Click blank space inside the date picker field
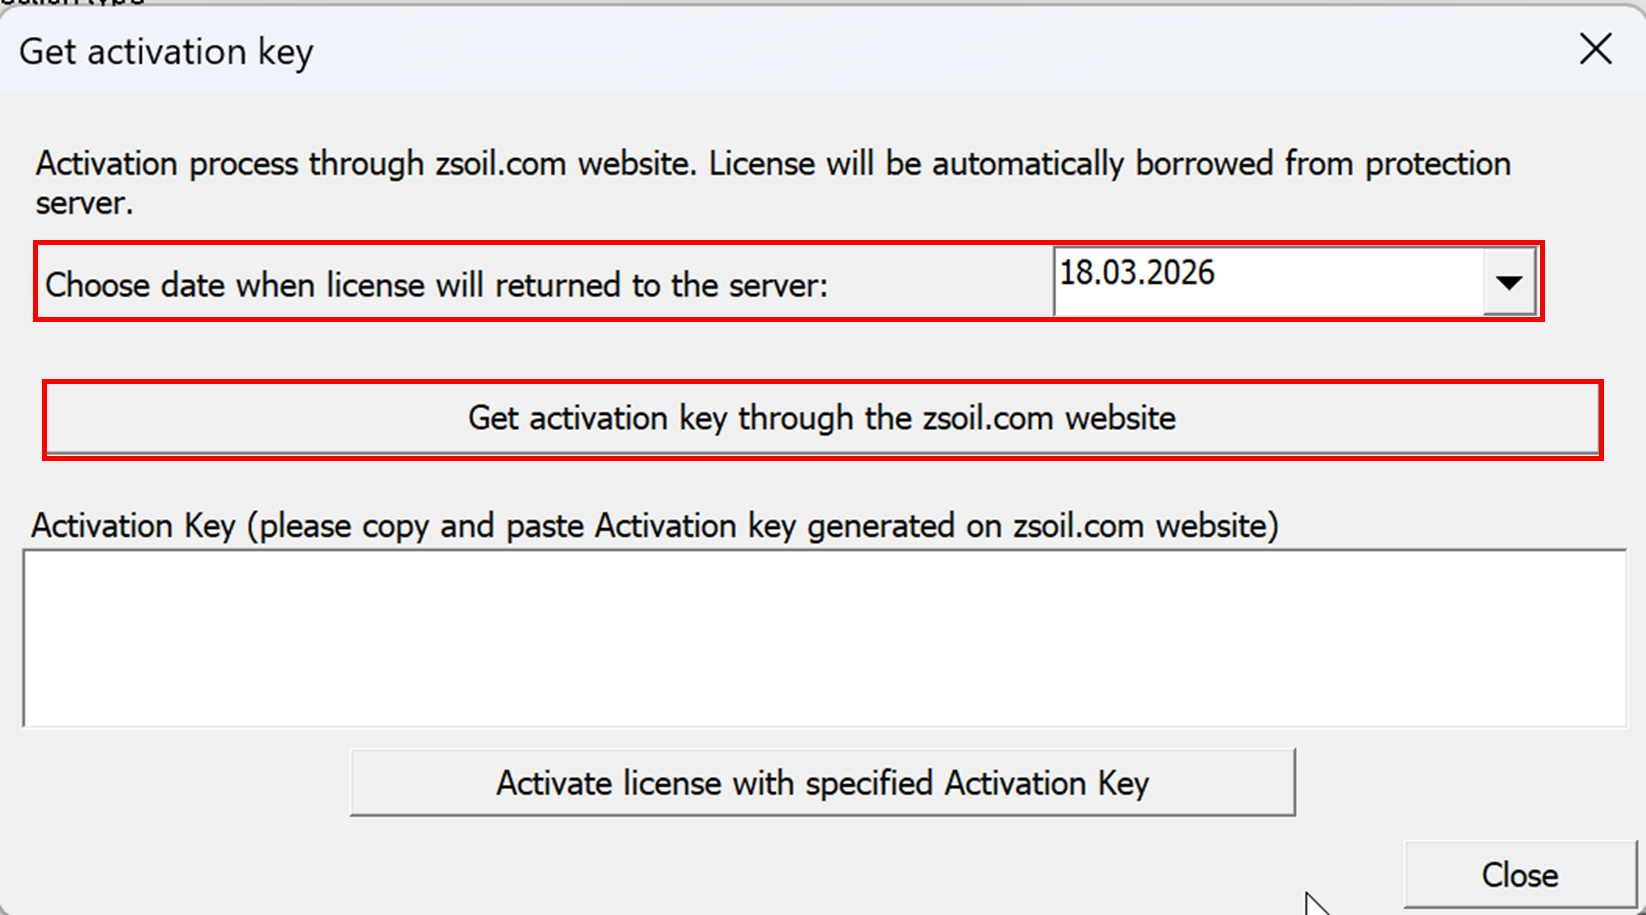The height and width of the screenshot is (915, 1646). 1350,283
